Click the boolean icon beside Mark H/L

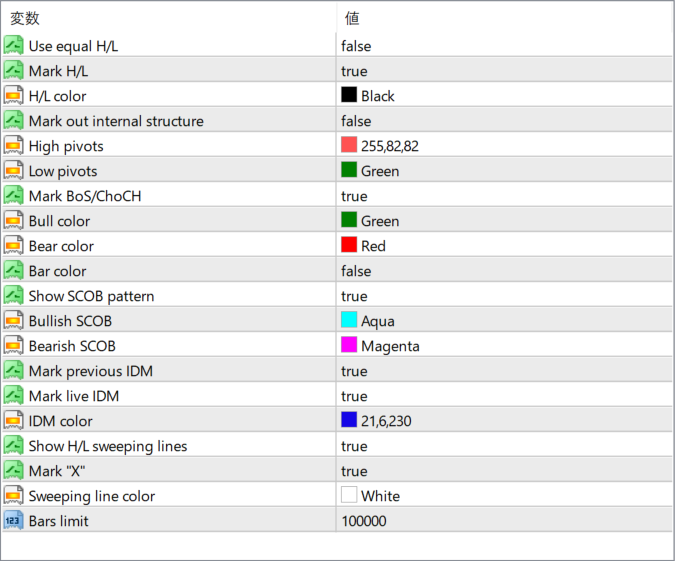tap(13, 71)
